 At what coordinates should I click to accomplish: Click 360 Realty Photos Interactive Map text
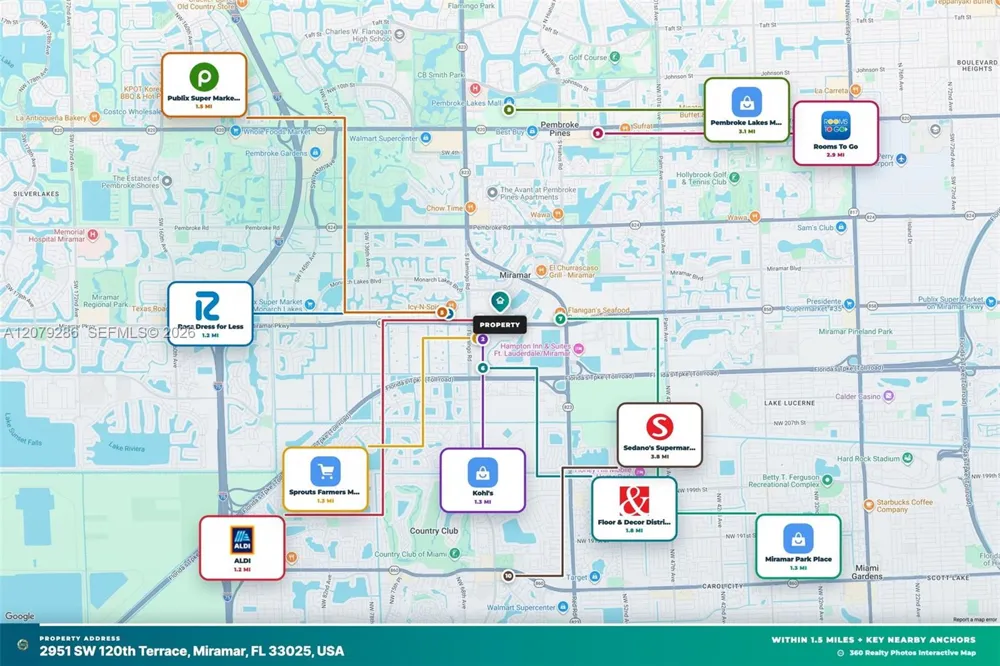pos(912,653)
